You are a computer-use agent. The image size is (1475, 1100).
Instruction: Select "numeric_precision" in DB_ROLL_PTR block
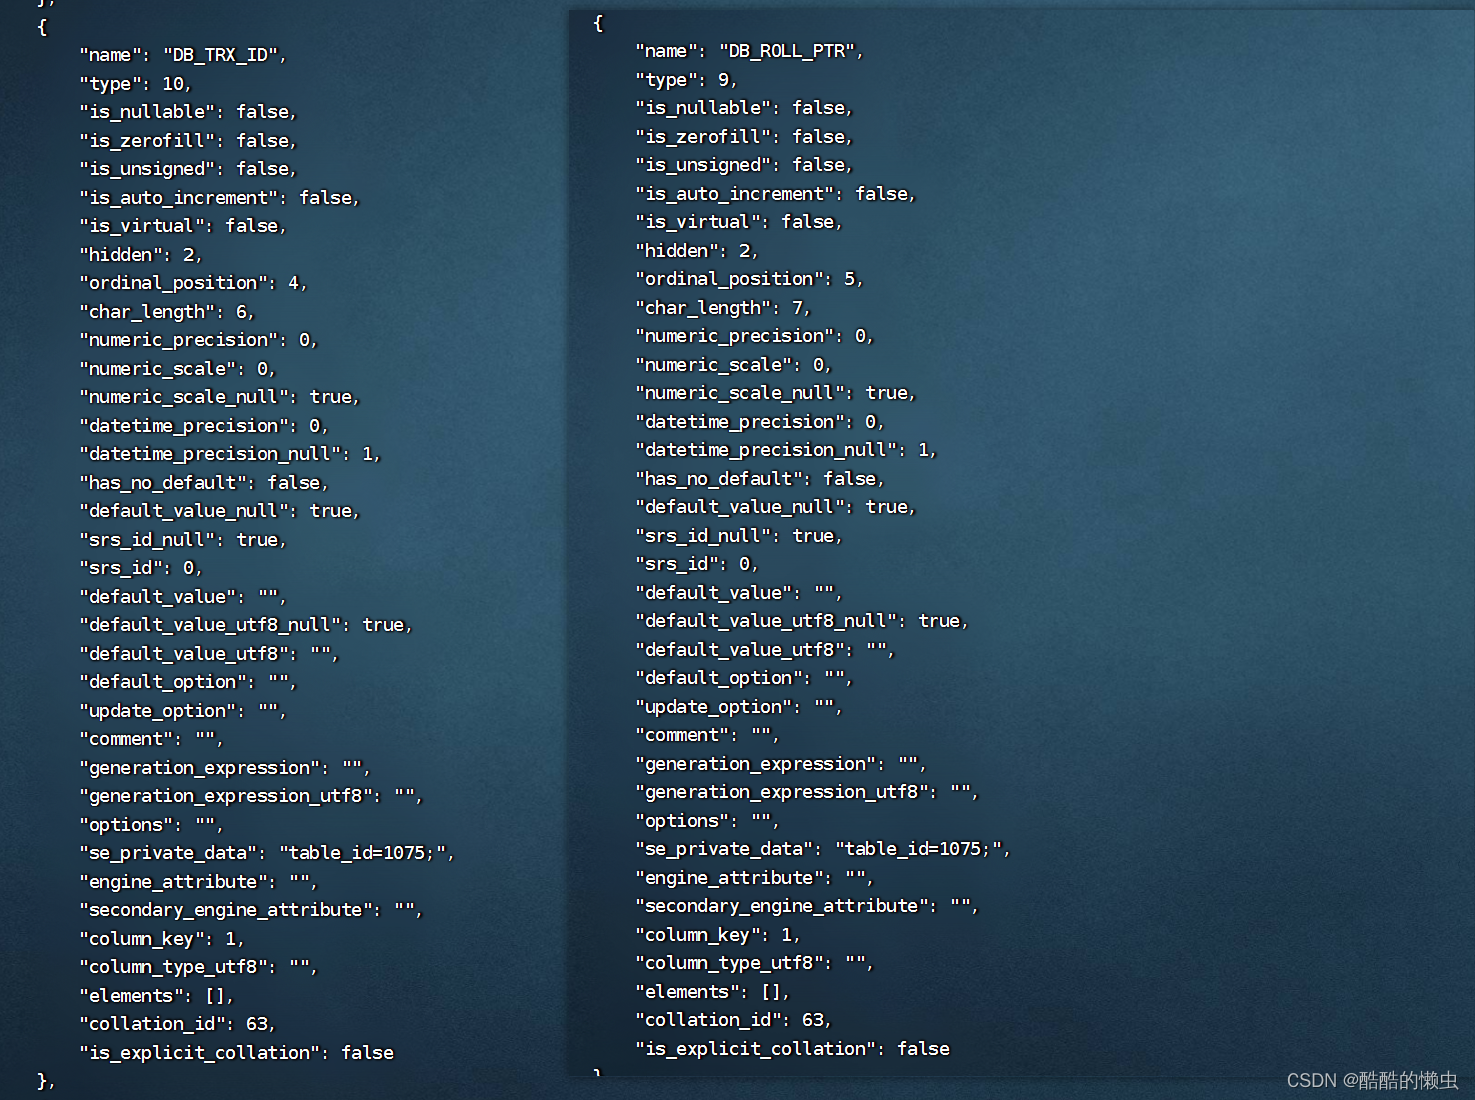coord(754,336)
